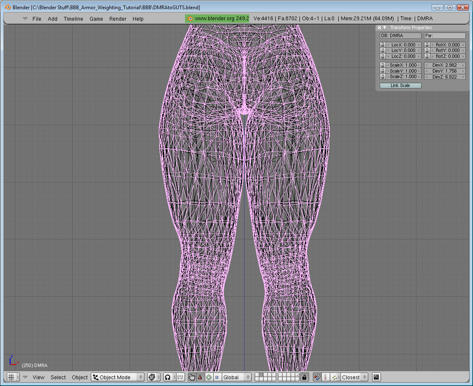Image resolution: width=473 pixels, height=386 pixels.
Task: Click the DimX value field
Action: point(445,65)
